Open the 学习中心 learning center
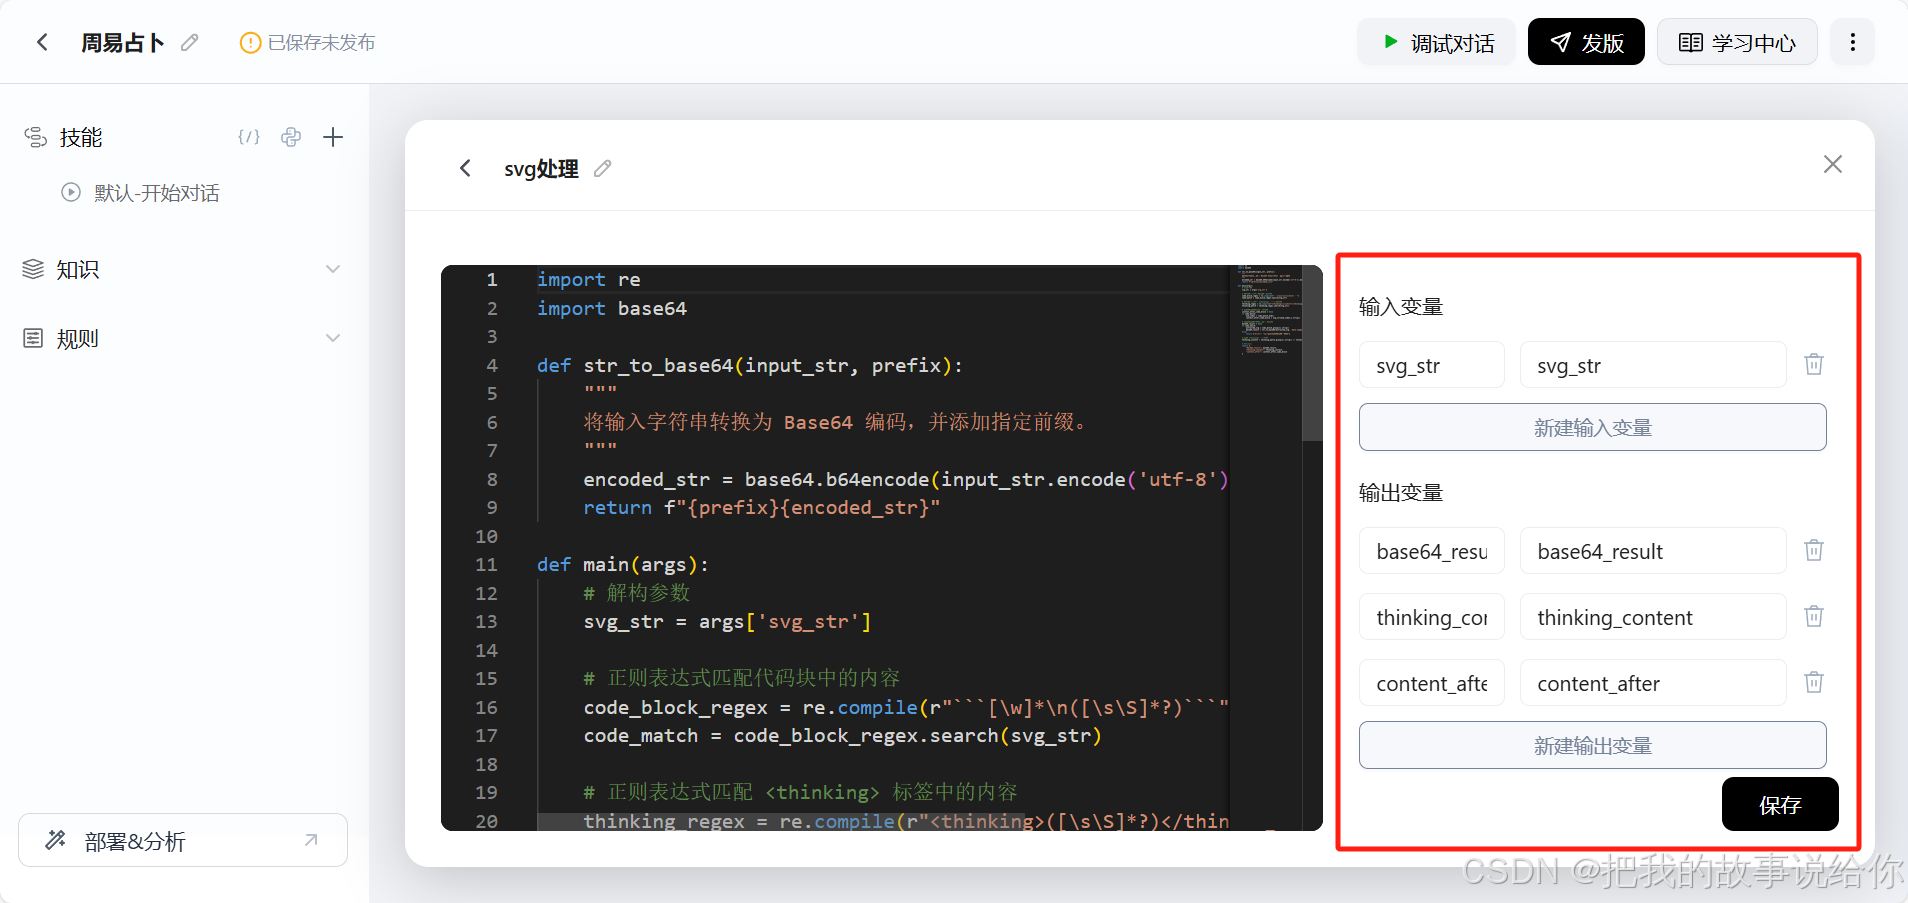Screen dimensions: 1908x903 [1737, 42]
